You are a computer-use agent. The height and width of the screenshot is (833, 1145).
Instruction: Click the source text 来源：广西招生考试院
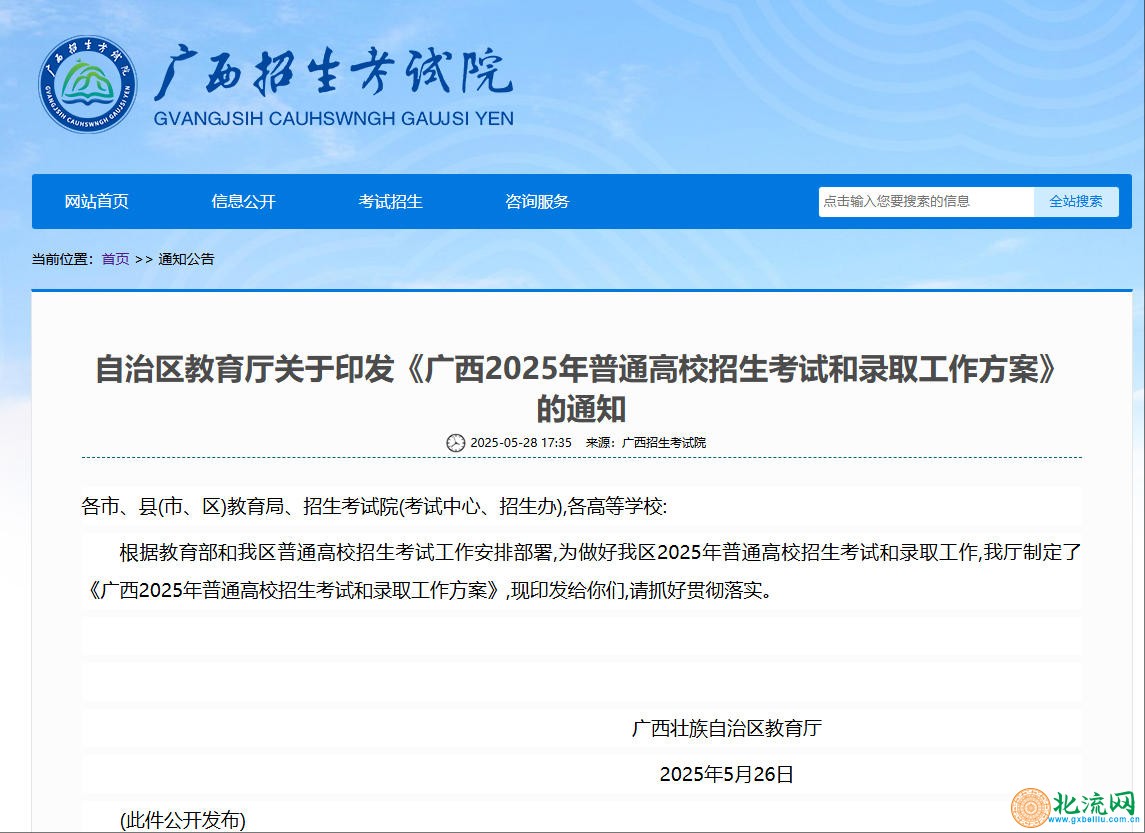[646, 443]
